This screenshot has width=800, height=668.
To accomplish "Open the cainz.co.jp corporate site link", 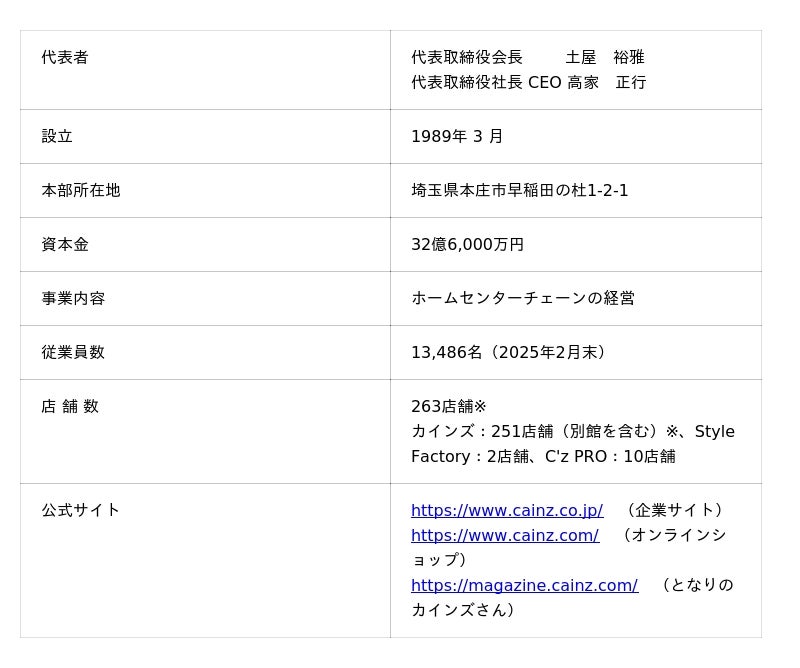I will [x=506, y=510].
